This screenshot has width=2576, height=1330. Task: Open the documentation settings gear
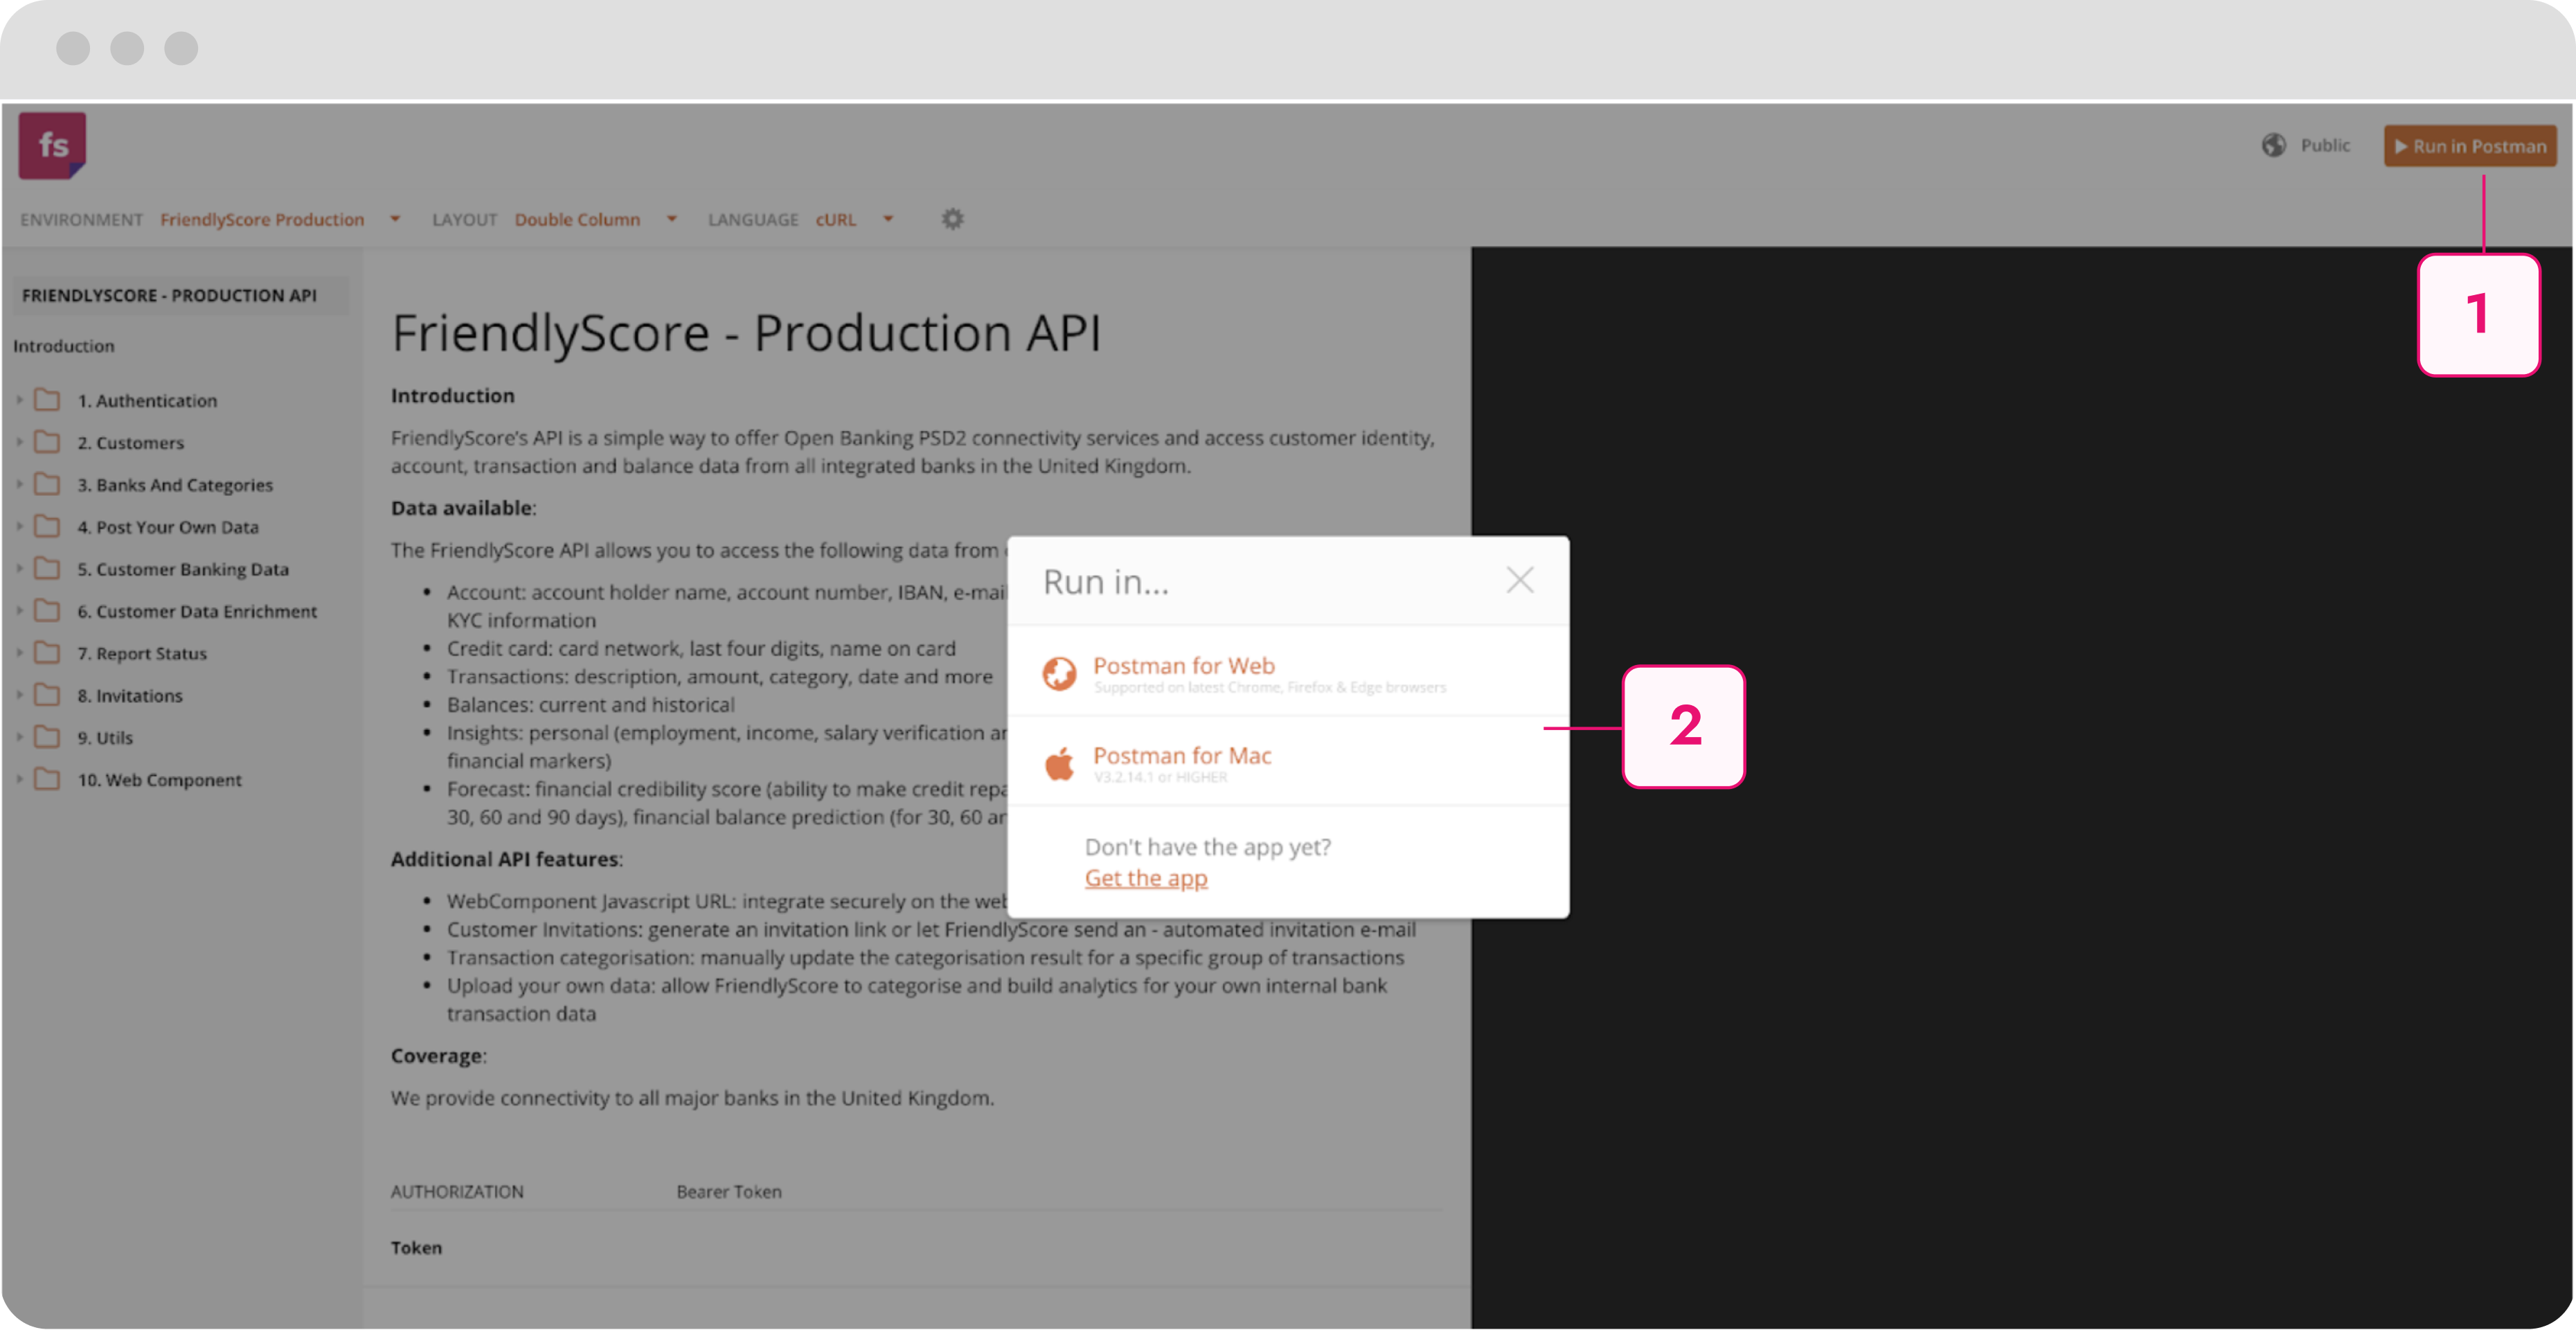pyautogui.click(x=952, y=219)
